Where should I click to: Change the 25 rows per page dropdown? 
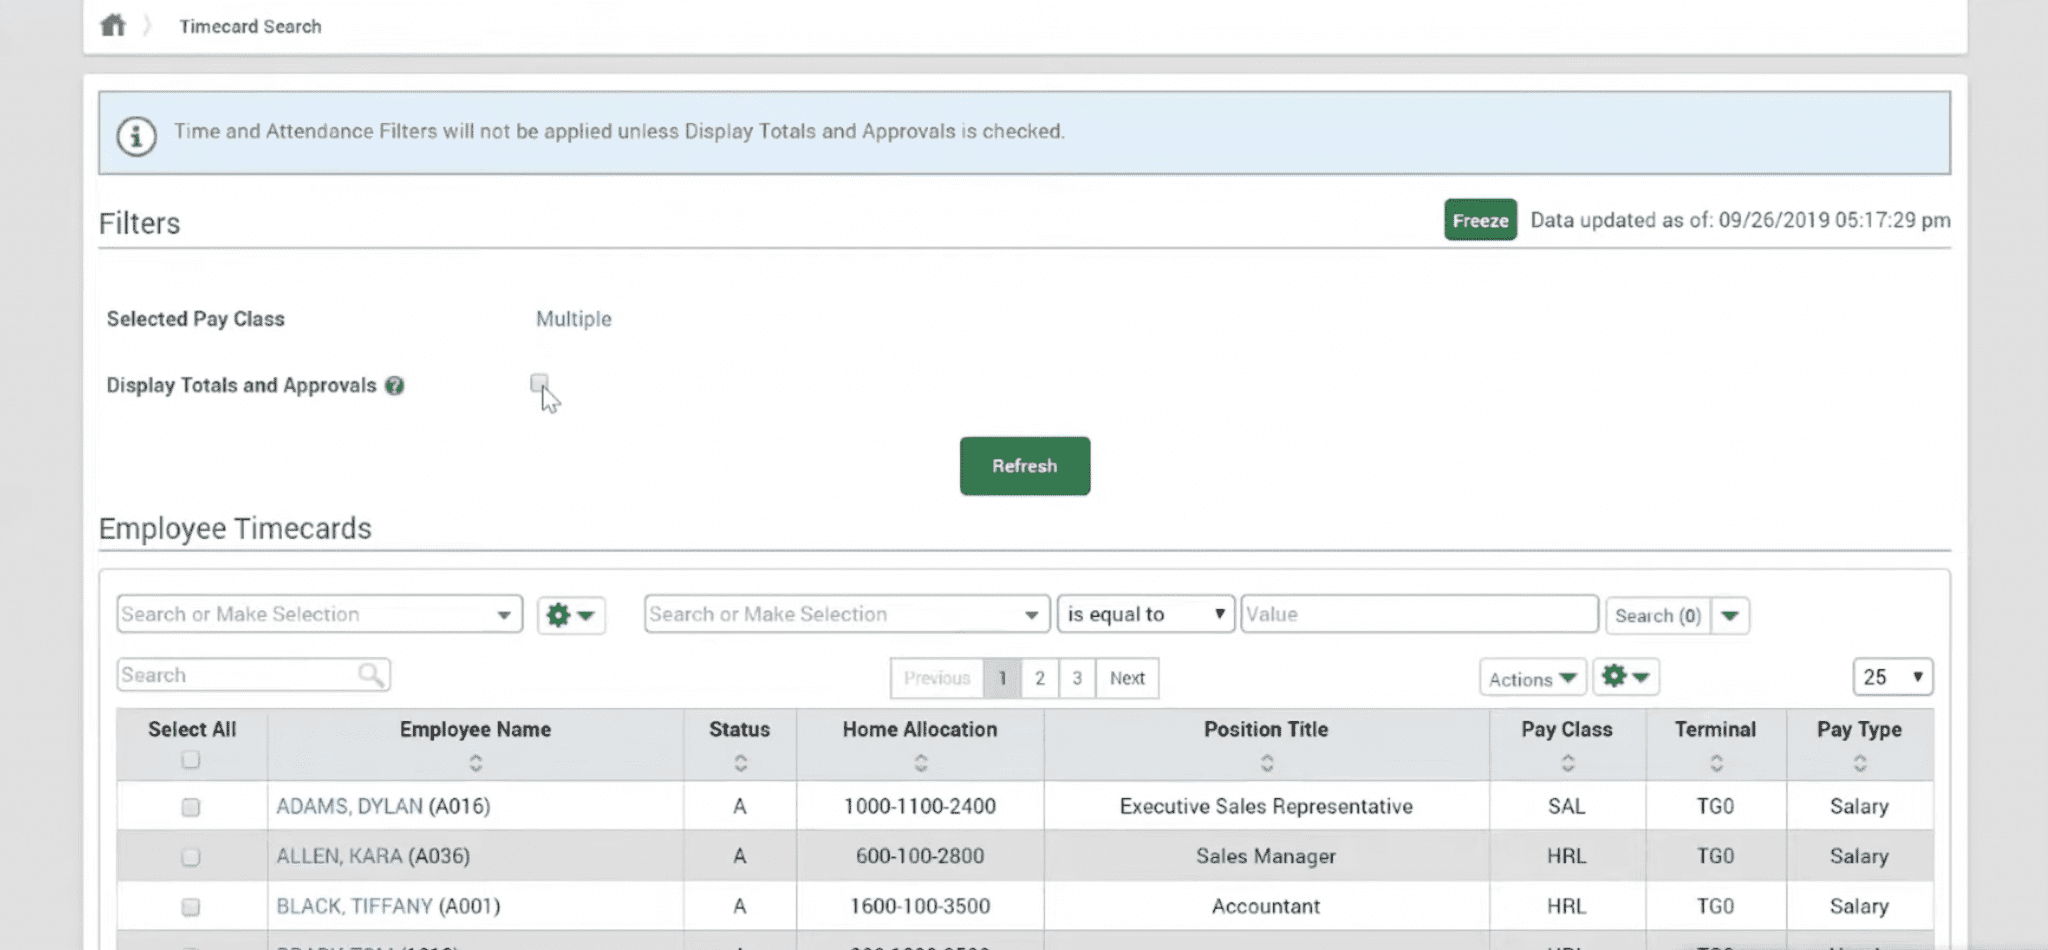pos(1892,677)
